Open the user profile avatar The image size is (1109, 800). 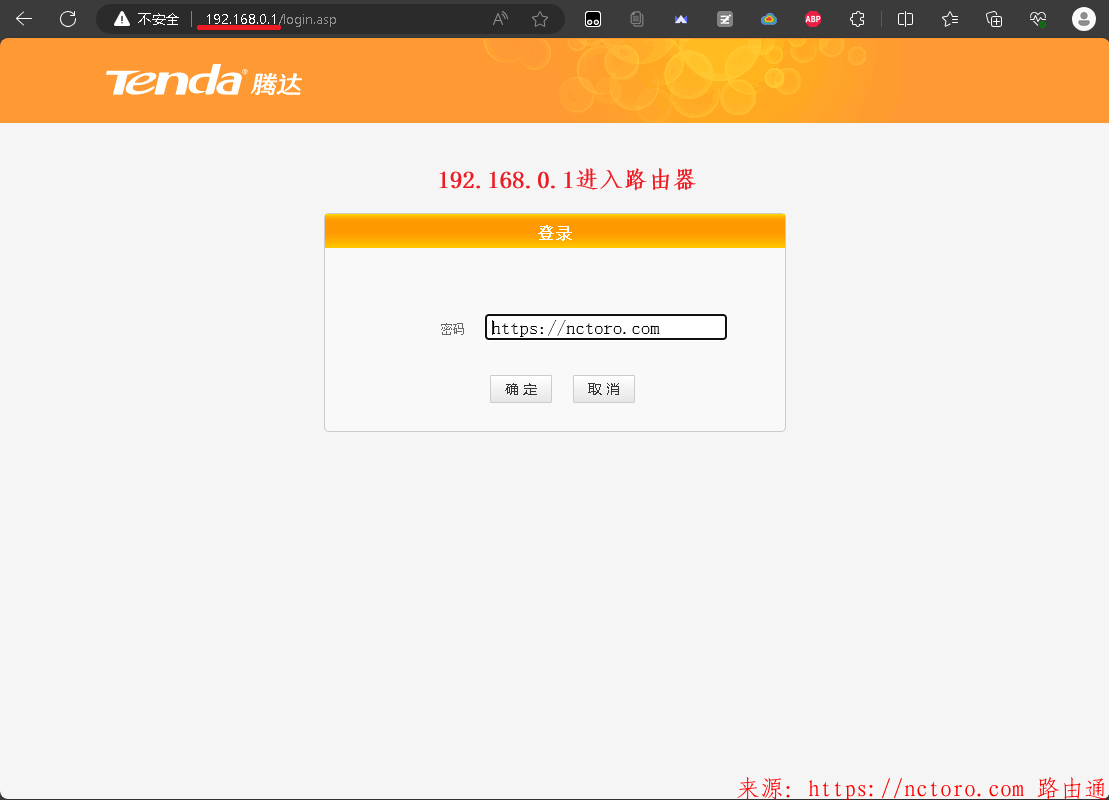pos(1084,19)
